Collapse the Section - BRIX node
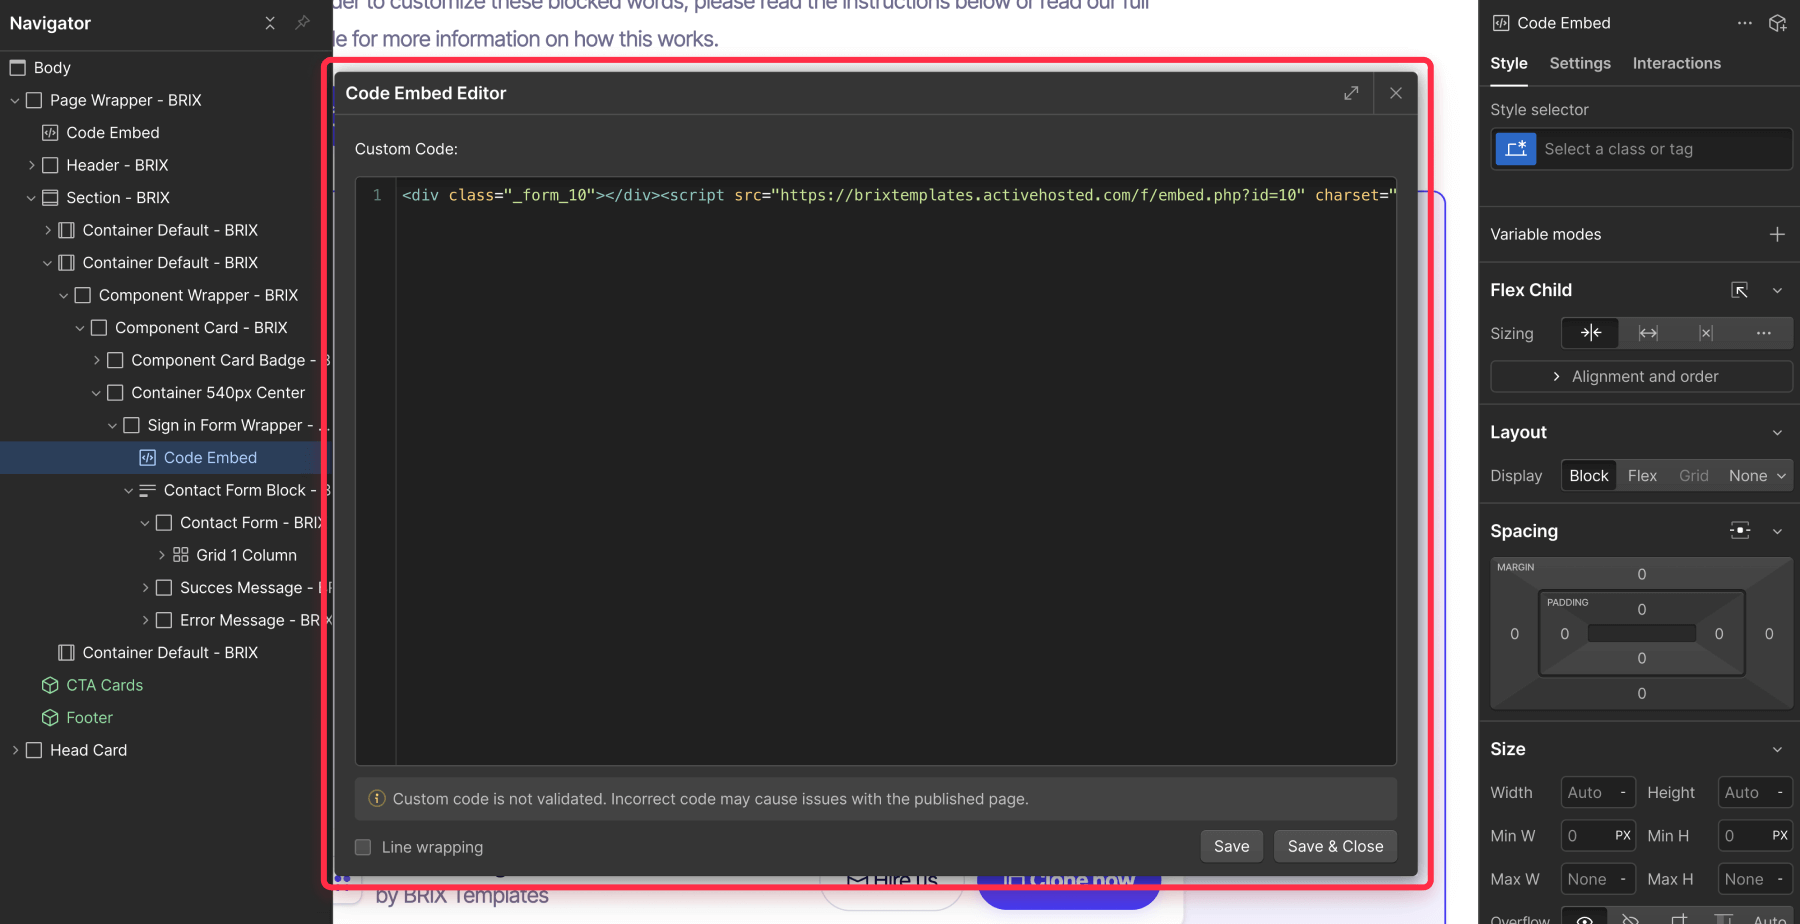This screenshot has height=924, width=1800. point(31,198)
